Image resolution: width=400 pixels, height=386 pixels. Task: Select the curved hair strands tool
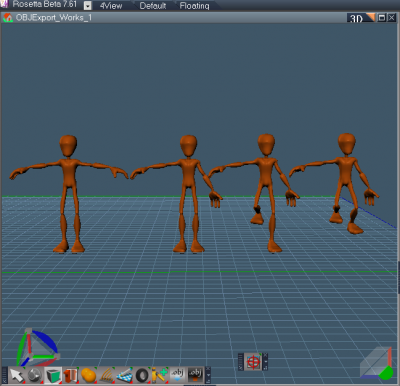(x=106, y=376)
